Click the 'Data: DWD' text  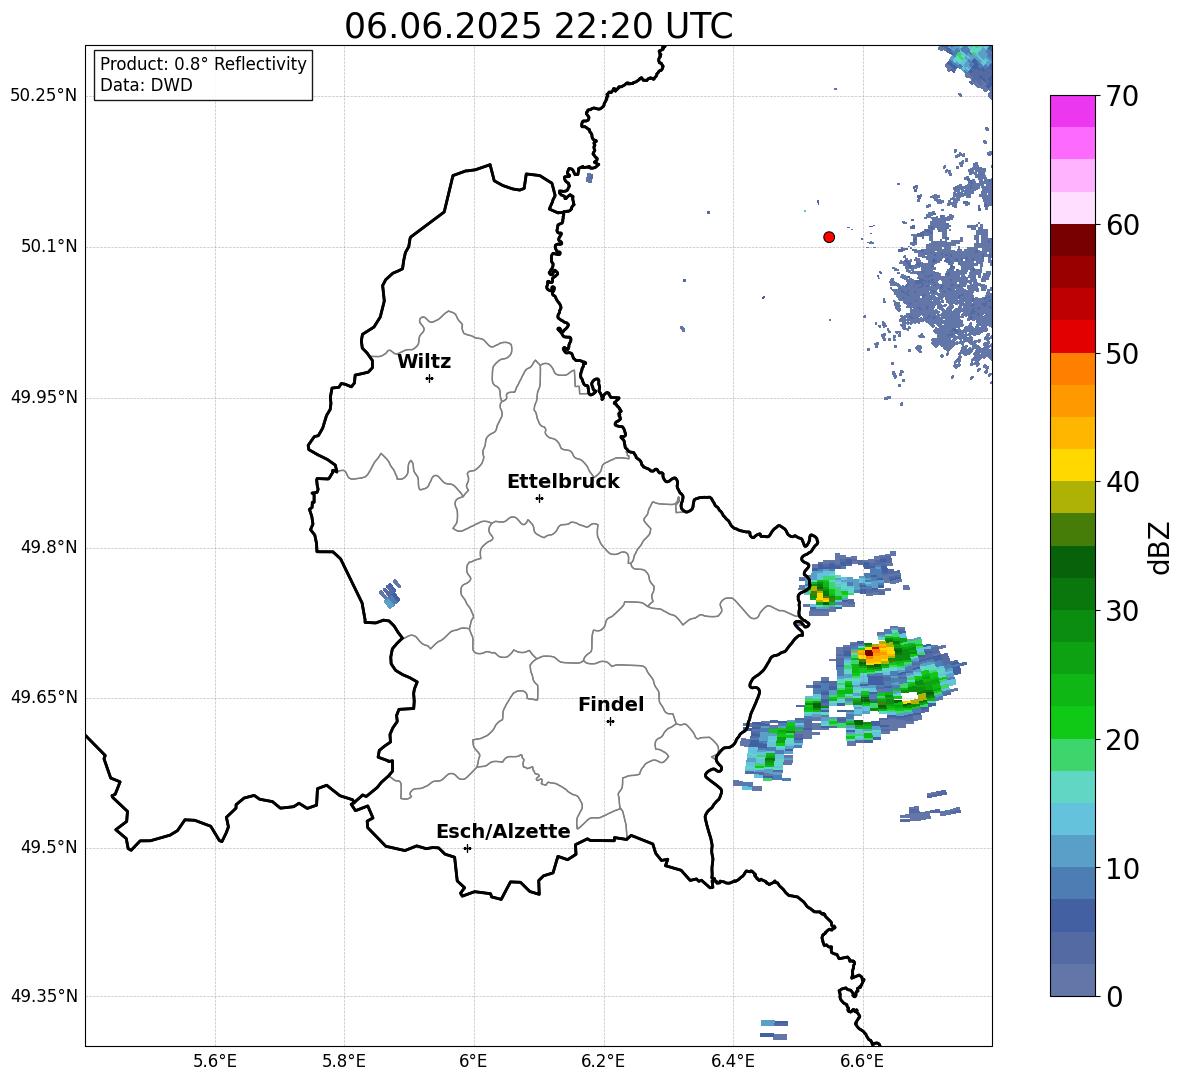(x=146, y=85)
